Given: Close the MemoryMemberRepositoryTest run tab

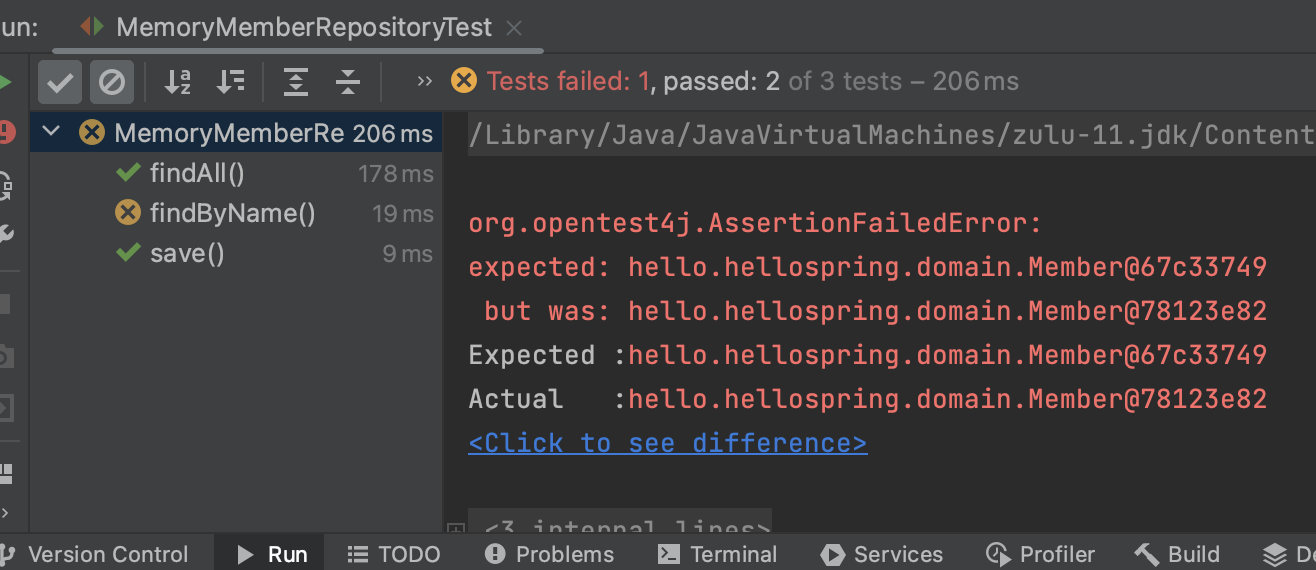Looking at the screenshot, I should pos(514,28).
